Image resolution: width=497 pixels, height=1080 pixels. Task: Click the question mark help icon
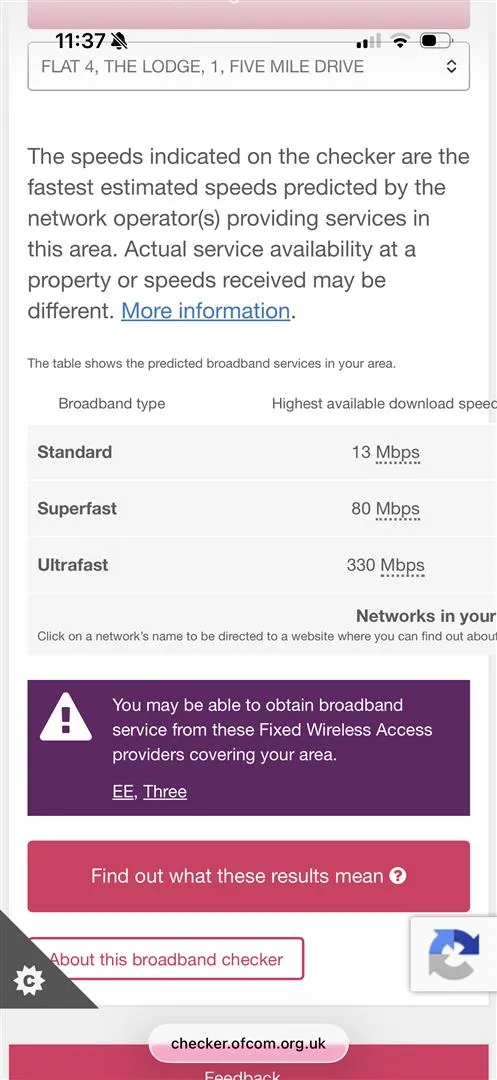pos(398,876)
